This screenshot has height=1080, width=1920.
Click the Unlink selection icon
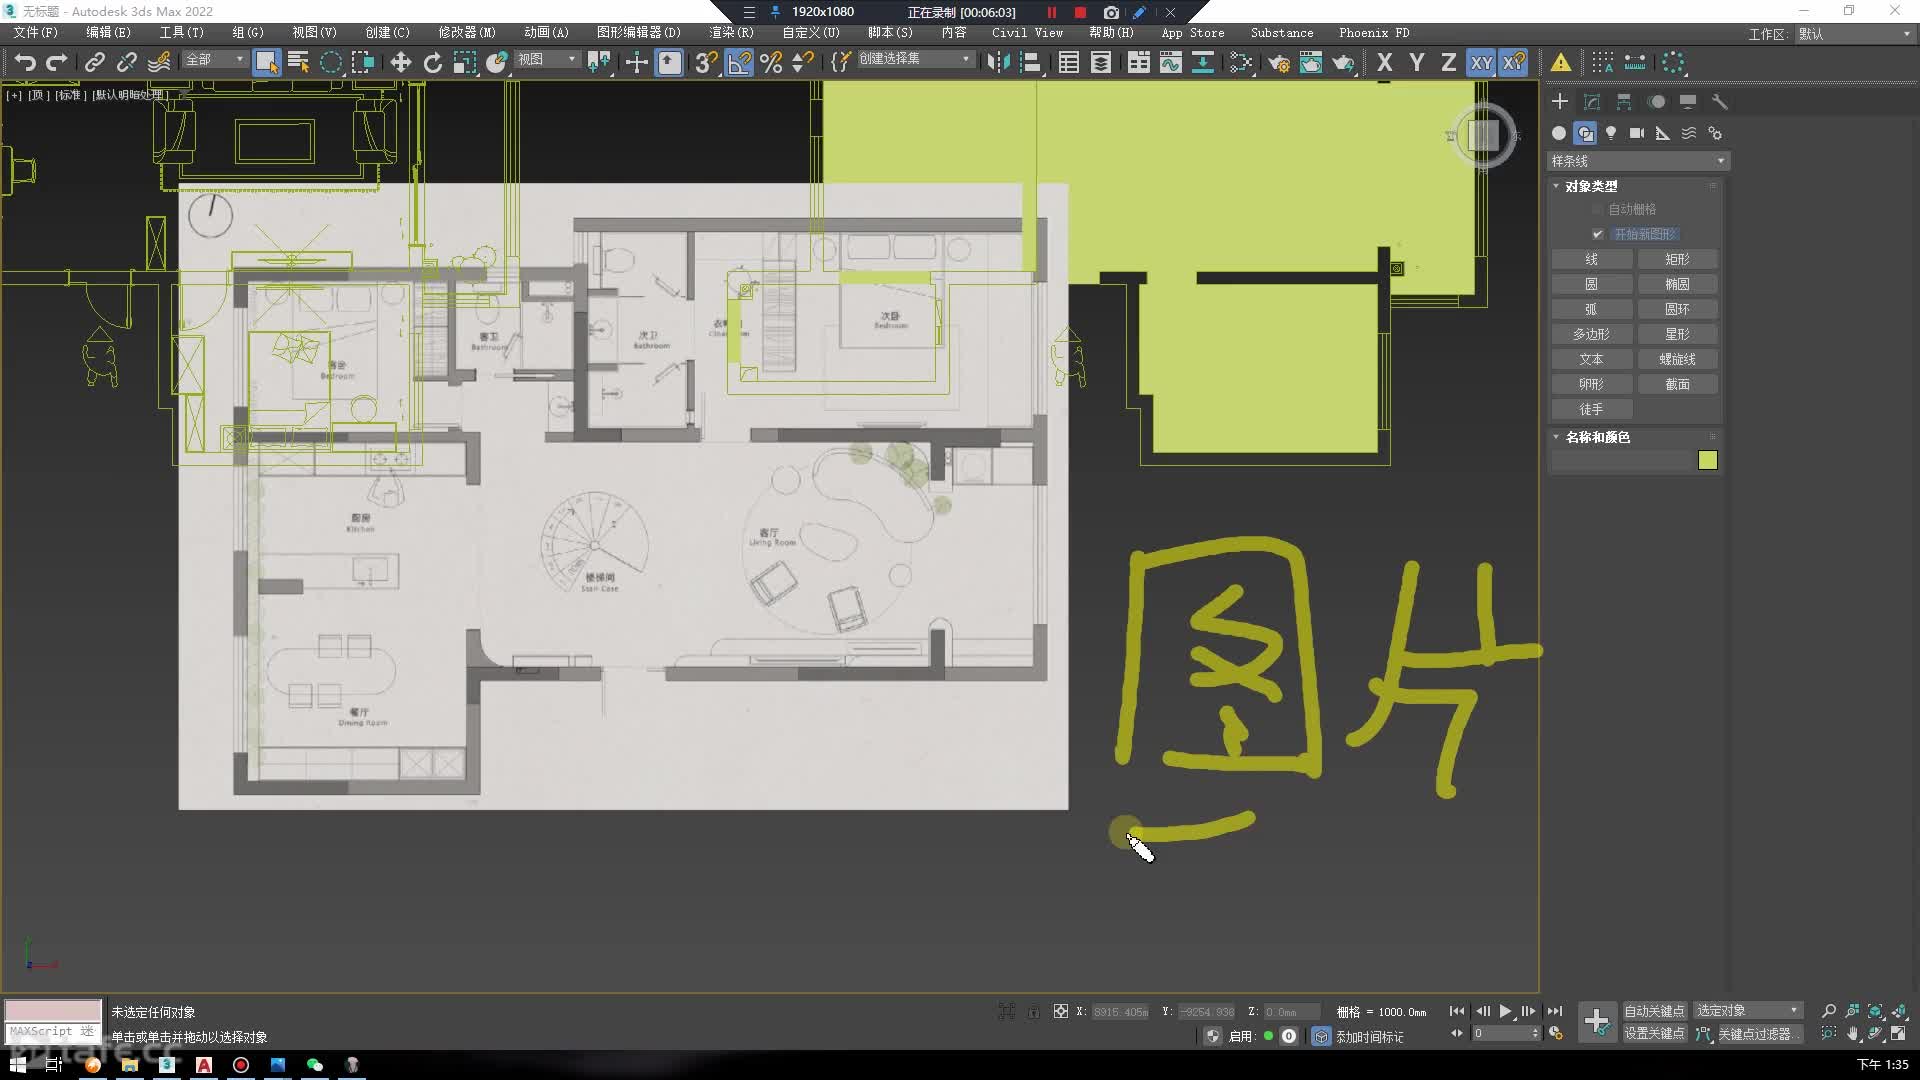click(x=127, y=62)
